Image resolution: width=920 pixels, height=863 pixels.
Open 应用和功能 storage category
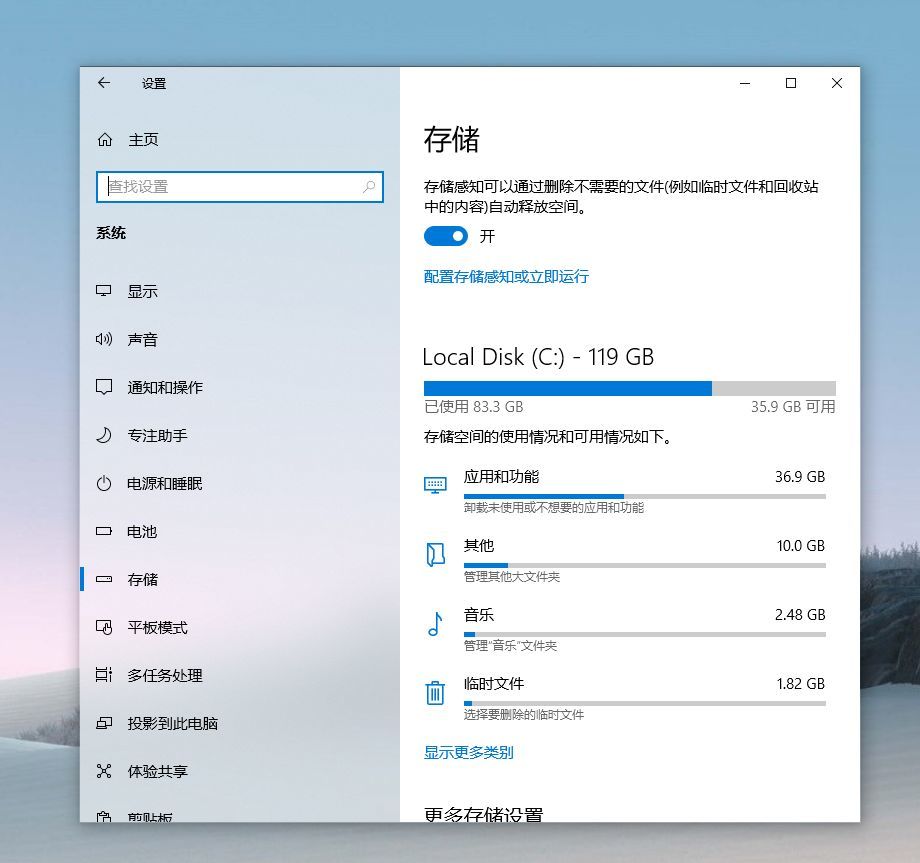click(624, 491)
